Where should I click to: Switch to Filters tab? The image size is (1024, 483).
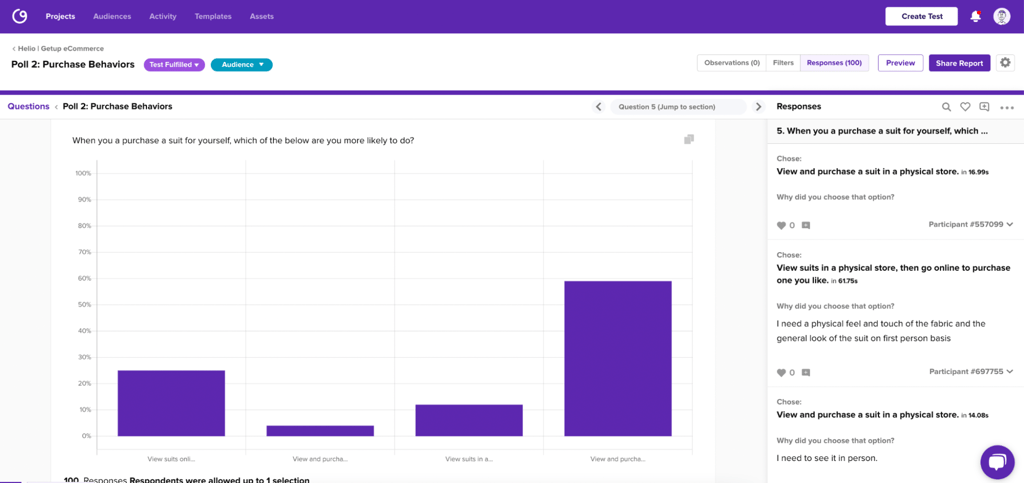click(x=783, y=63)
